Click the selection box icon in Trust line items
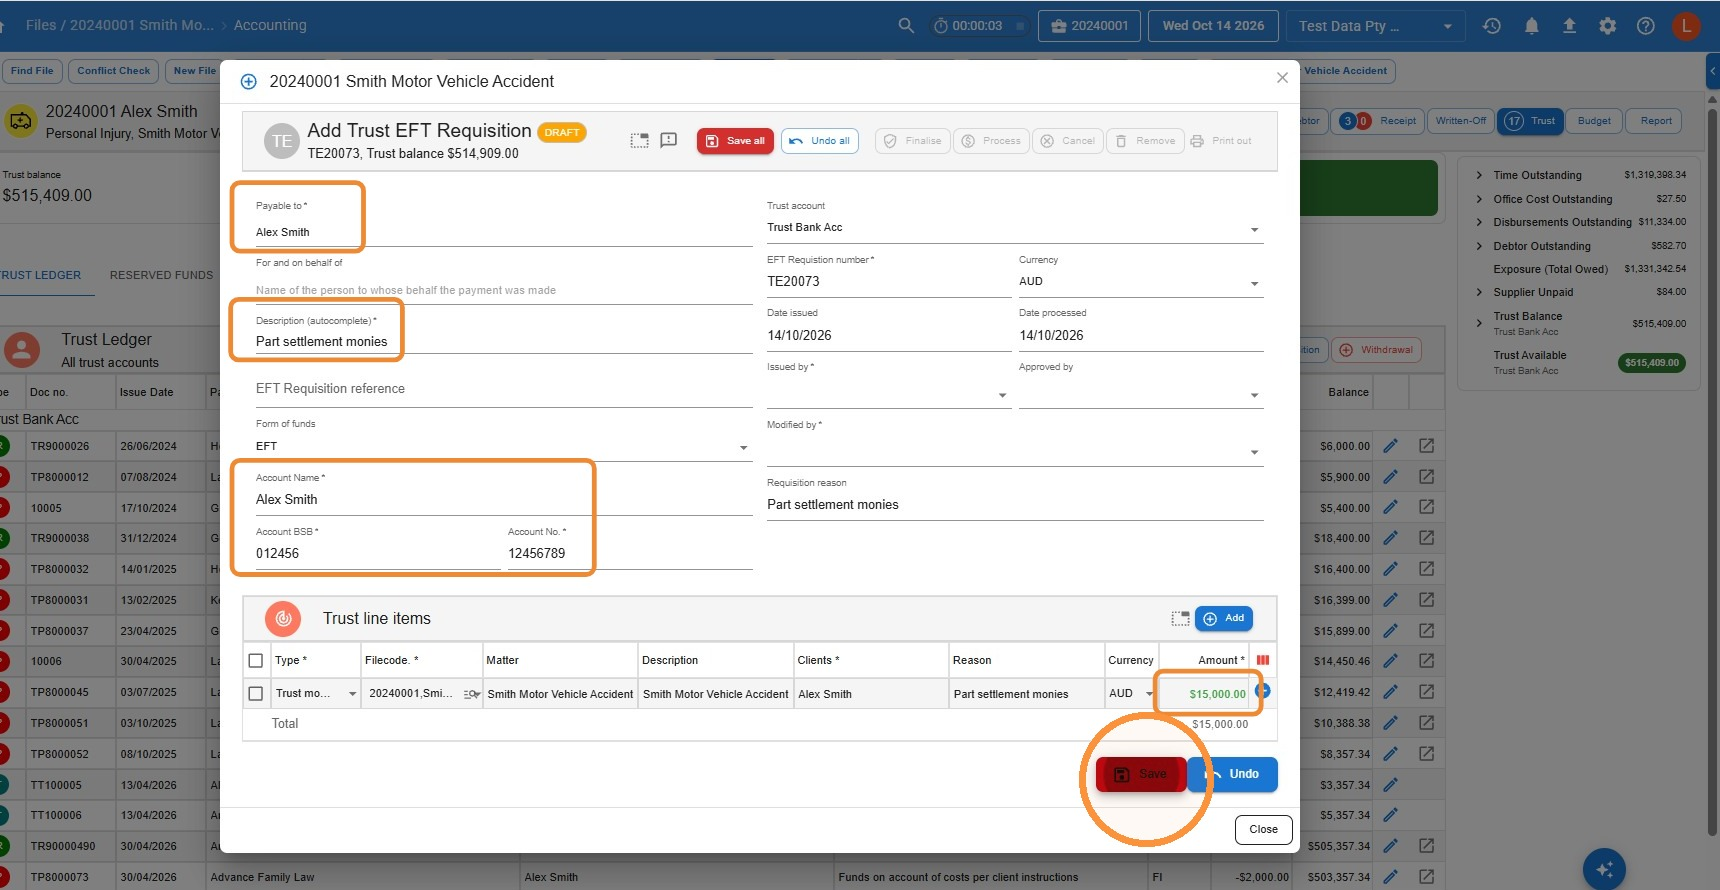 point(1180,619)
